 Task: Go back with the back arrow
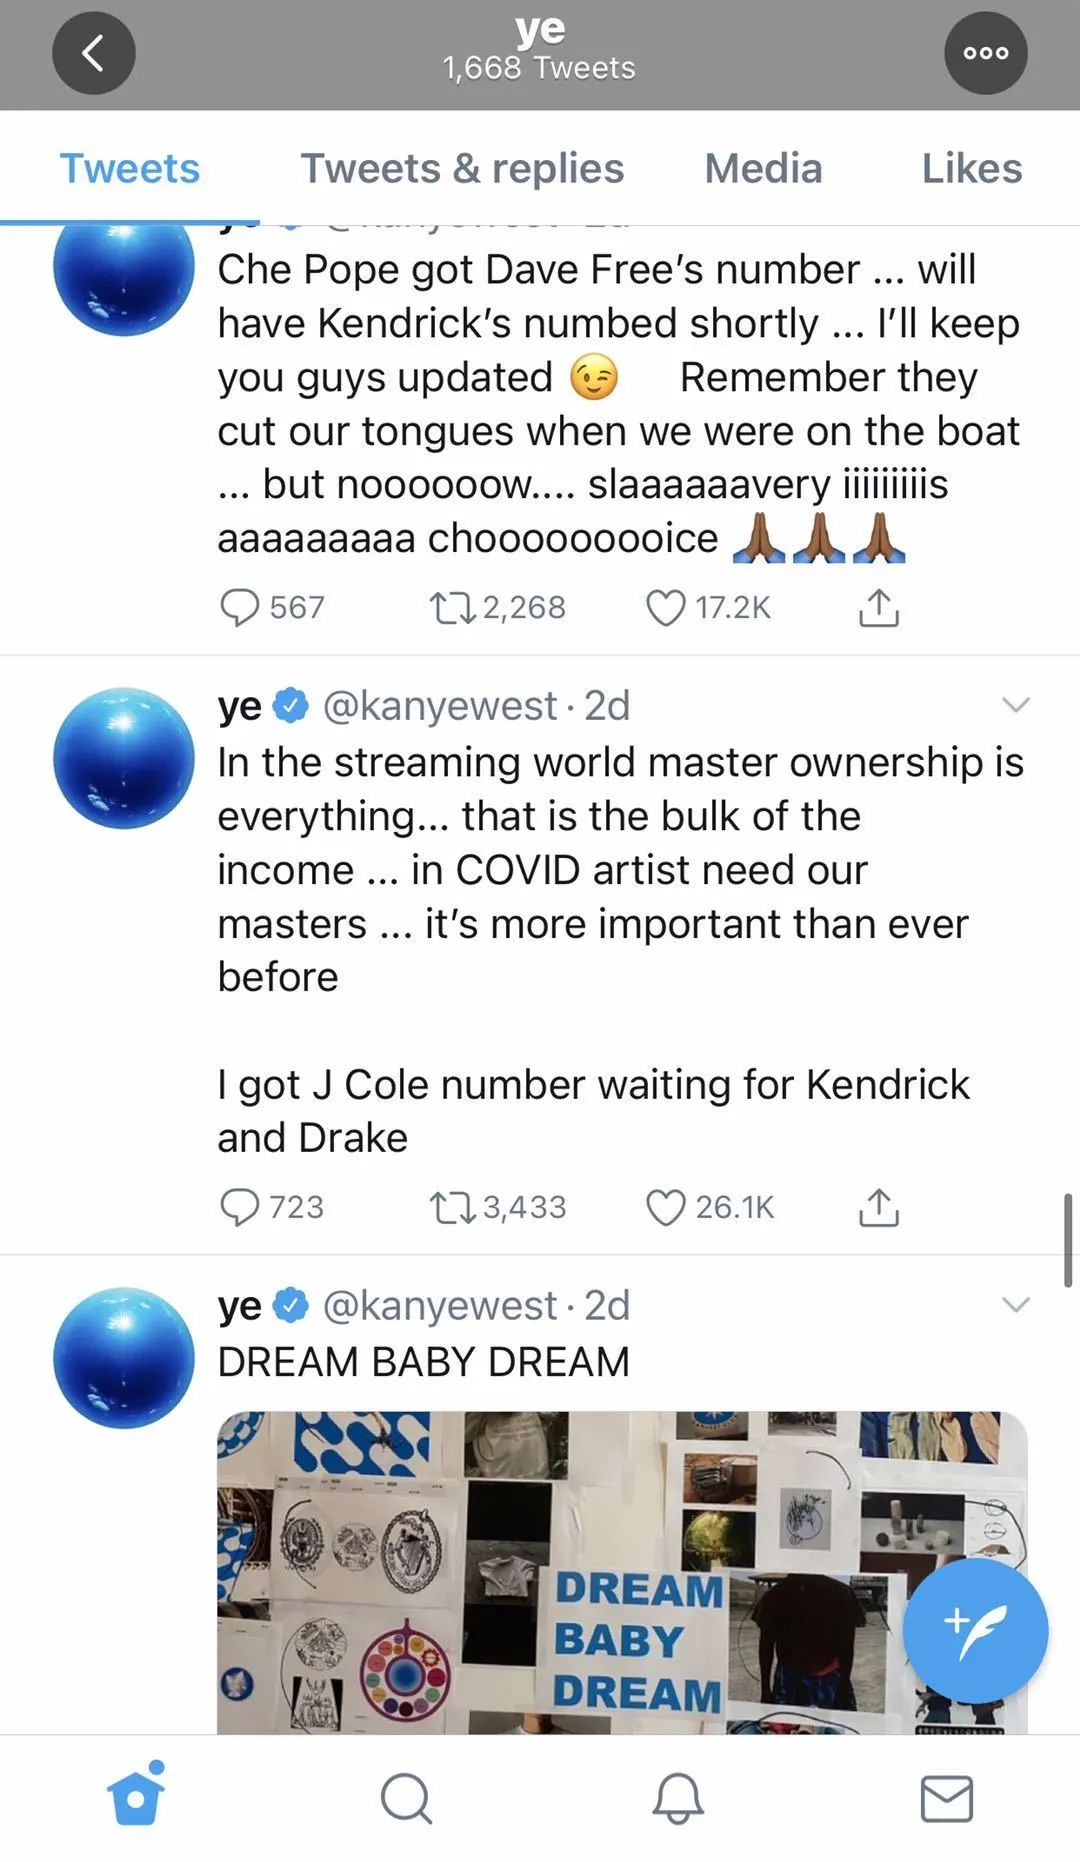93,54
